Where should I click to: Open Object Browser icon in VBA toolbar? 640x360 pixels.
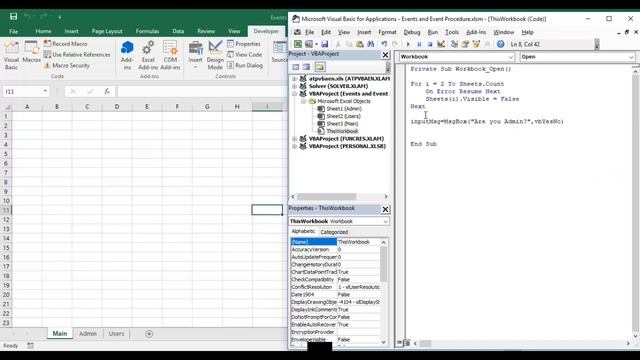pos(476,44)
